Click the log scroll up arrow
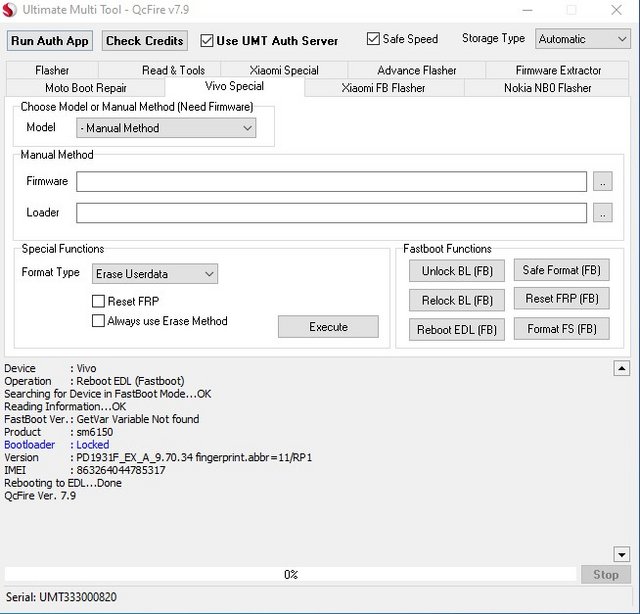This screenshot has width=640, height=614. pos(621,368)
